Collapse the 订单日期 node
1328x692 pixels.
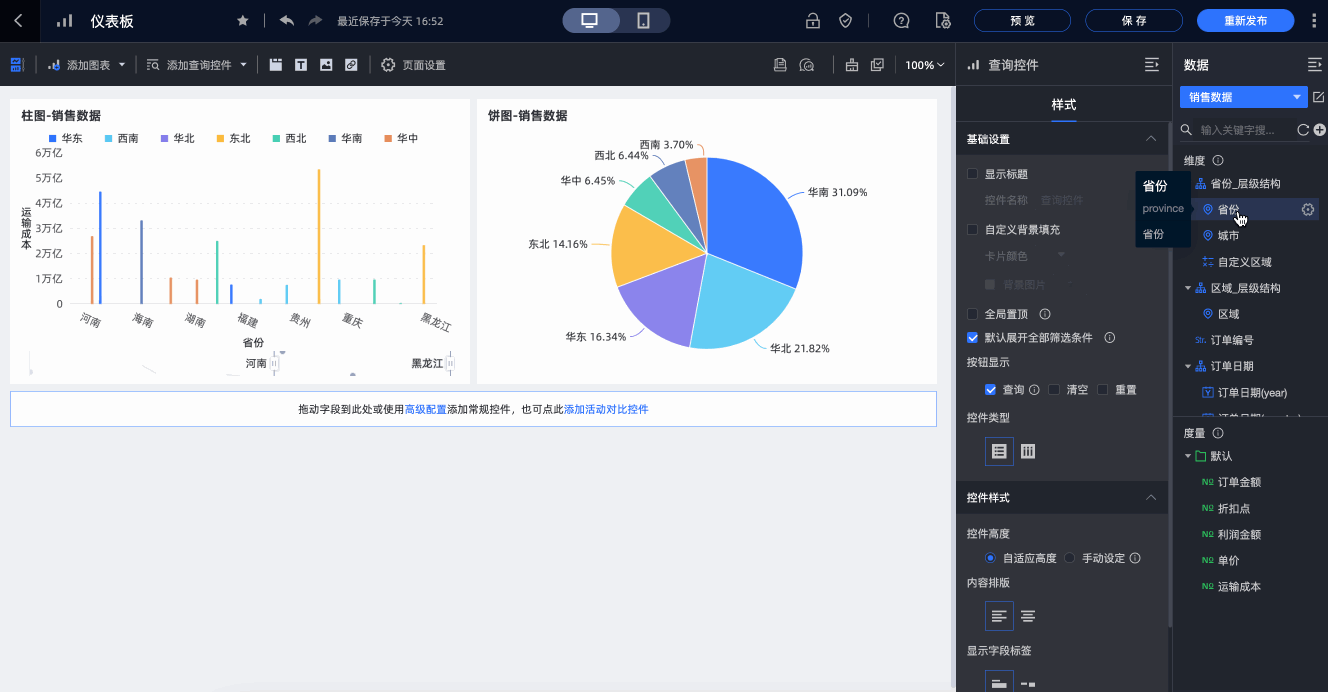[1188, 366]
